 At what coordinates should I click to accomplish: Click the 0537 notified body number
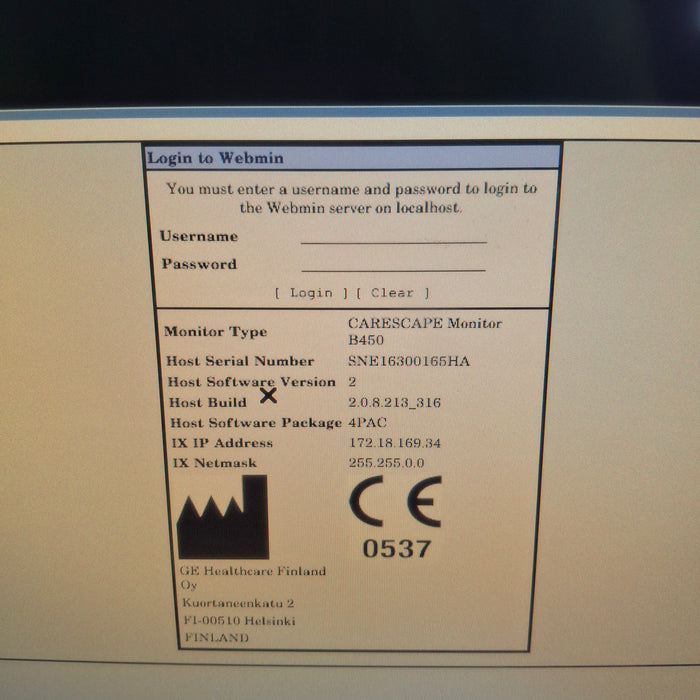coord(397,549)
